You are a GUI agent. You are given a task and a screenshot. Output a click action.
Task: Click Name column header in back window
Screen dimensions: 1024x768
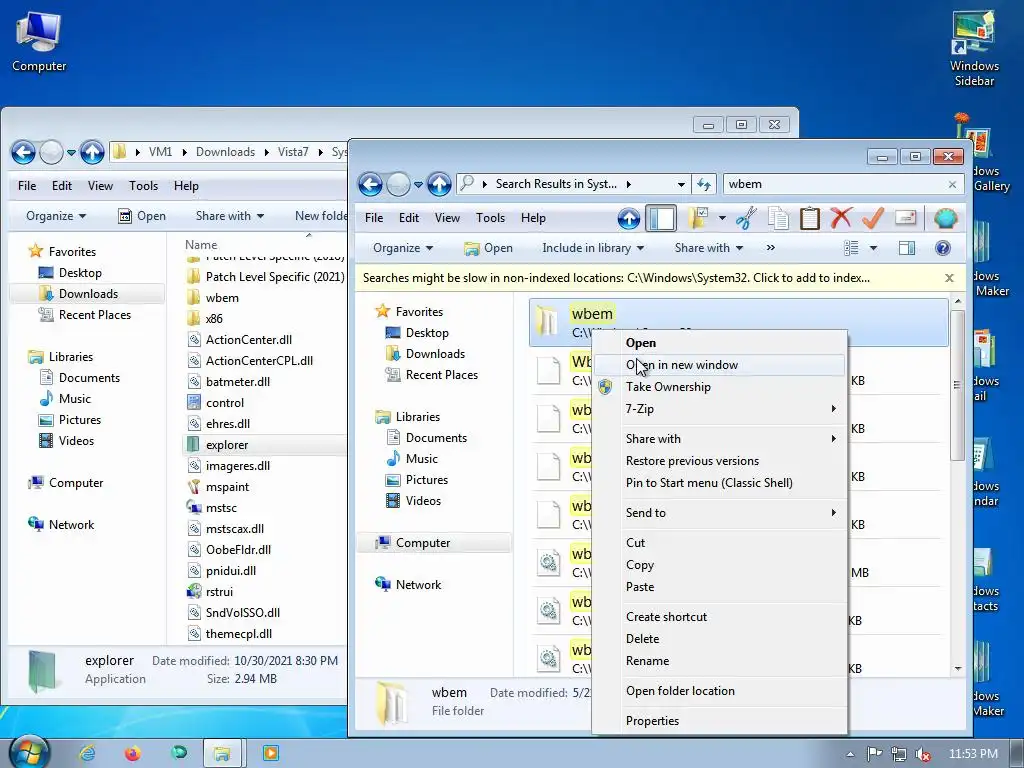click(x=200, y=245)
